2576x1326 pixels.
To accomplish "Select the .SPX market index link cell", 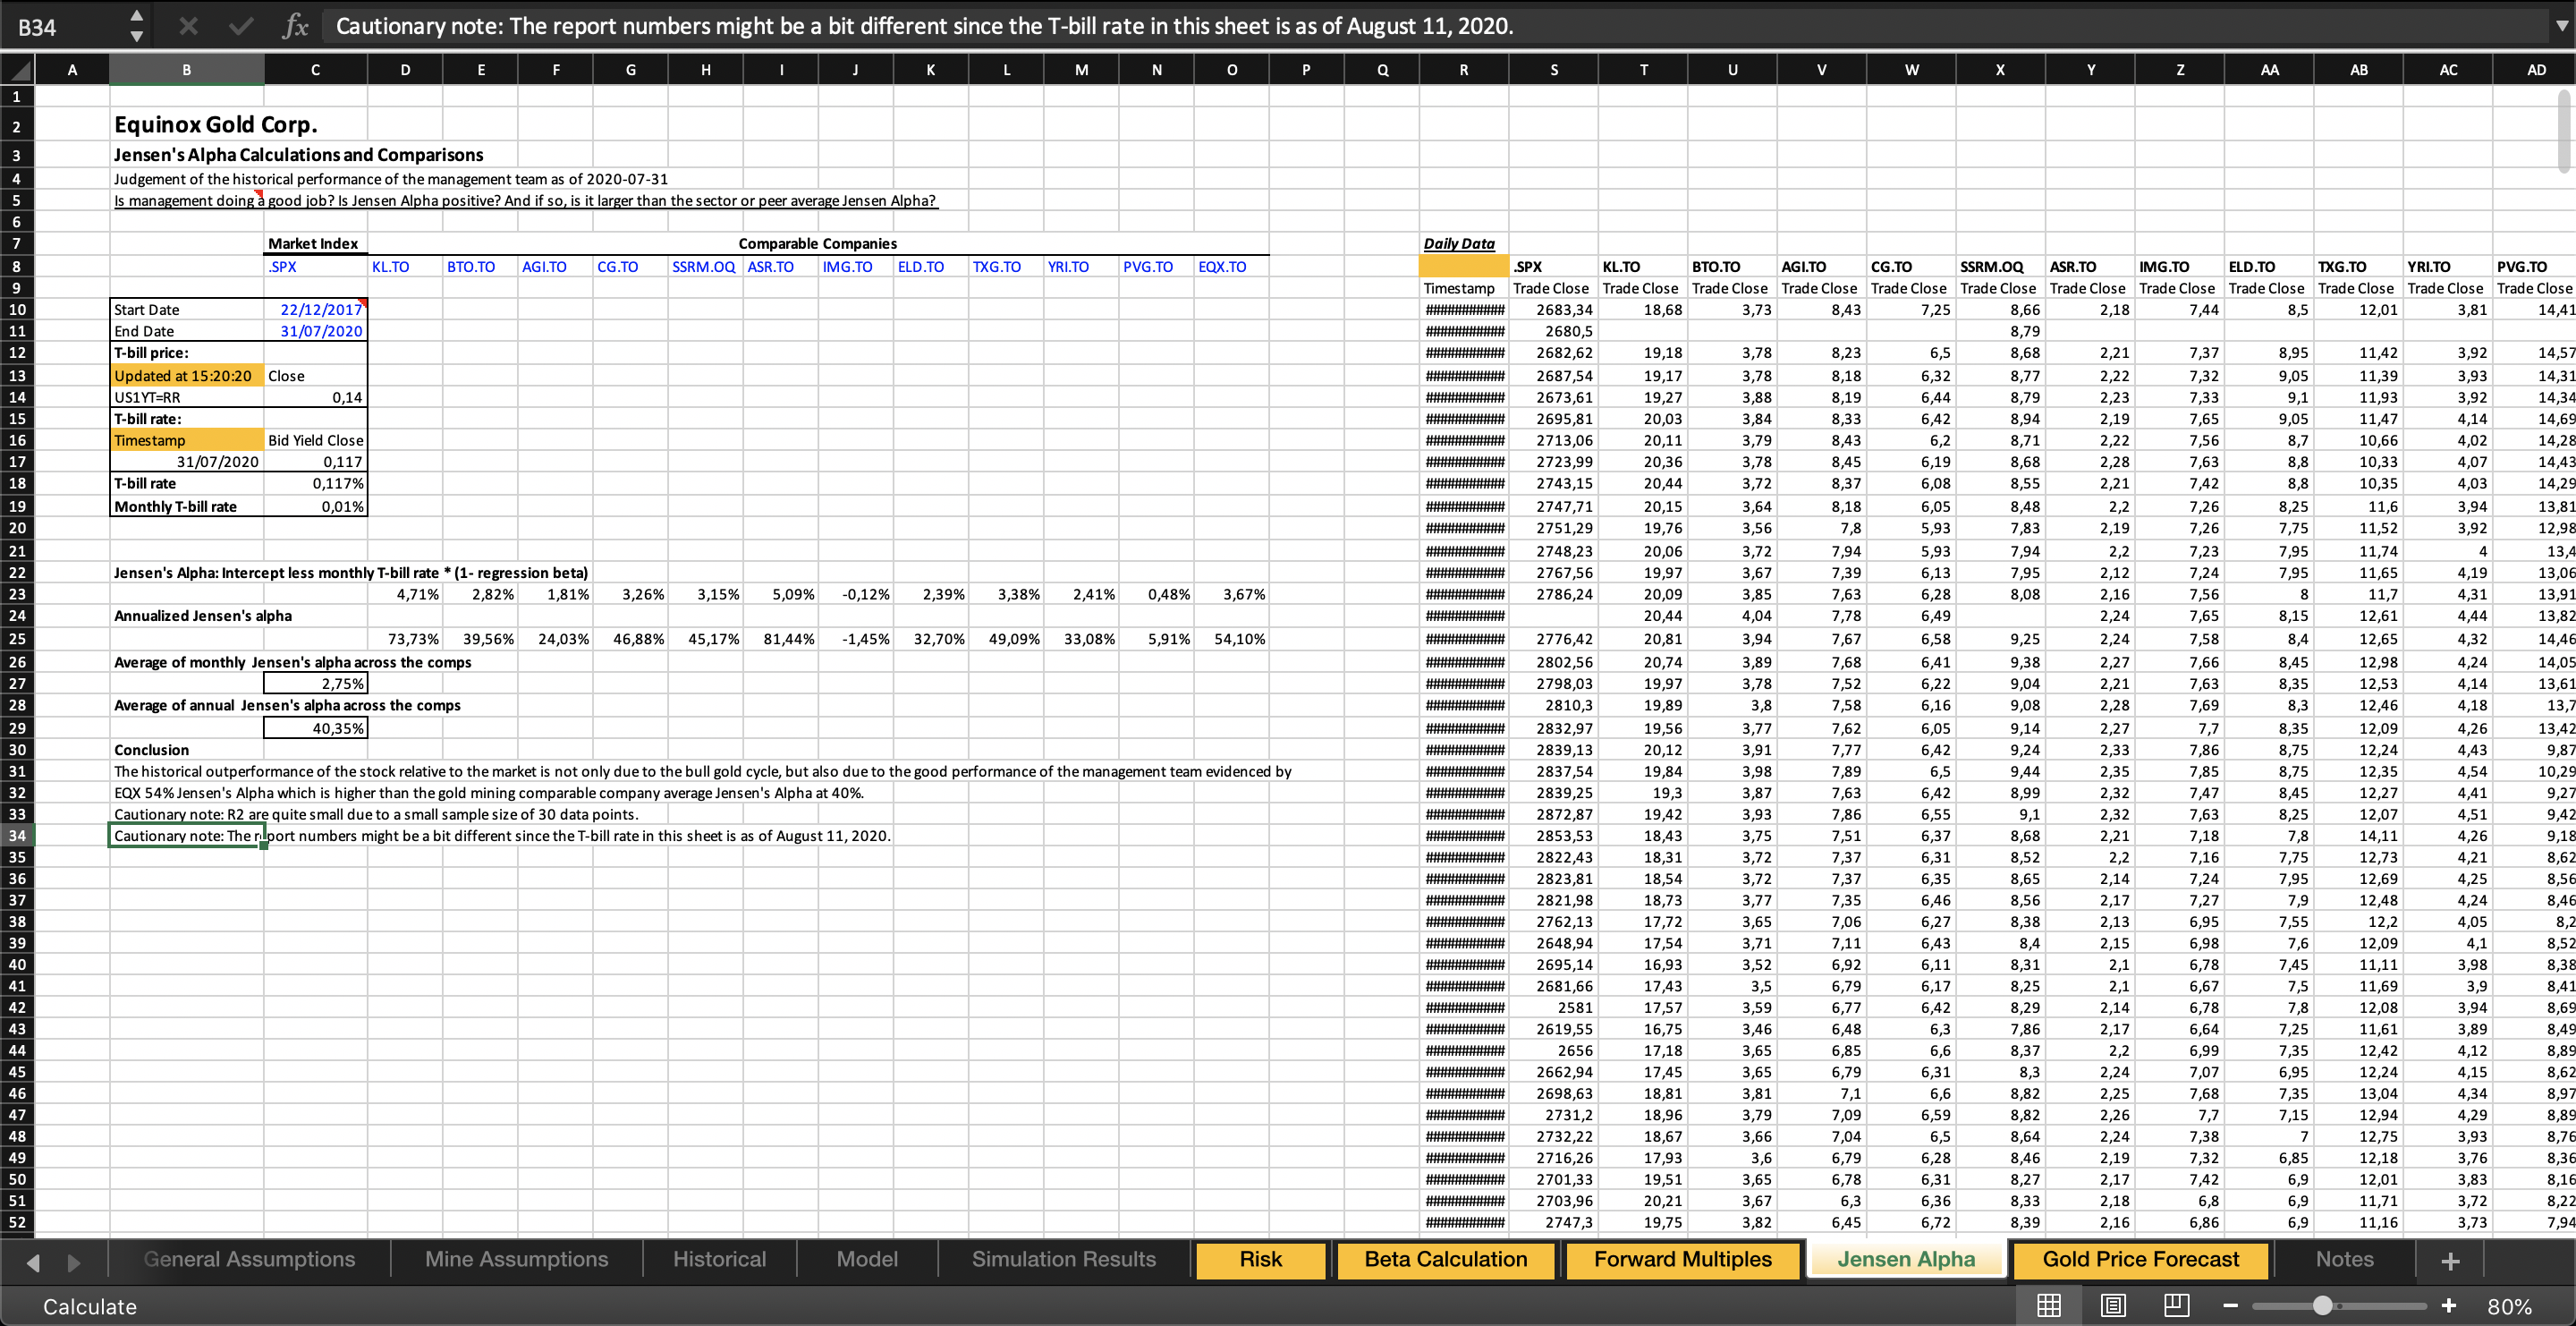I will tap(316, 267).
